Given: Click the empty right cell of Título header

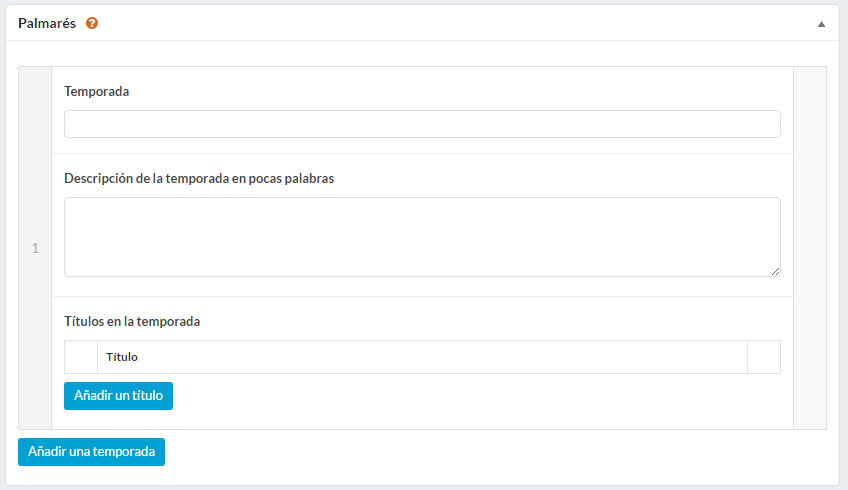Looking at the screenshot, I should pos(764,357).
